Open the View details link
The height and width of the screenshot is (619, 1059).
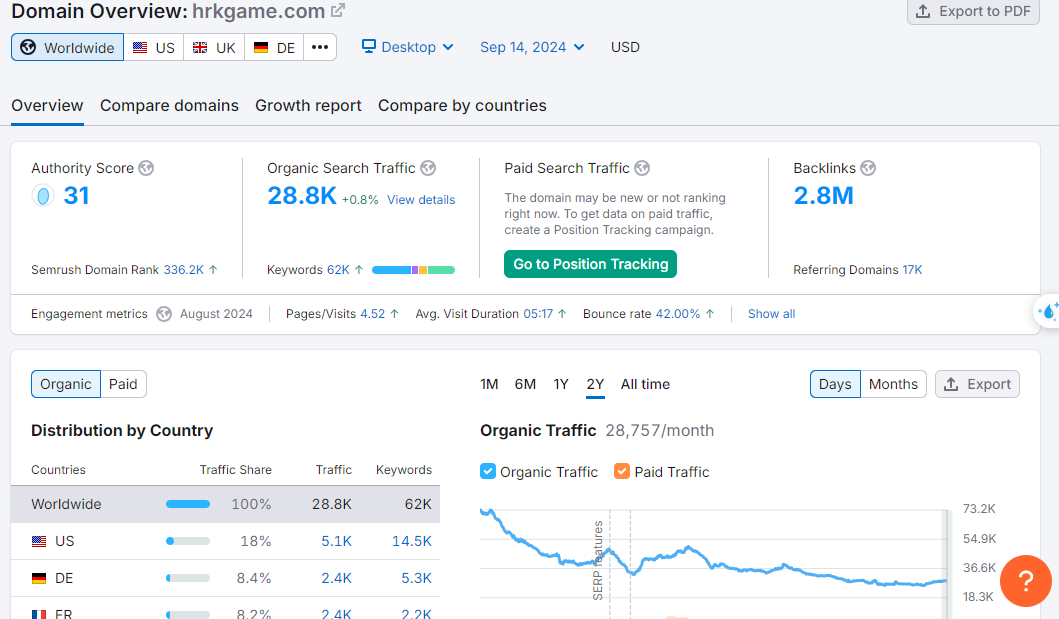421,200
